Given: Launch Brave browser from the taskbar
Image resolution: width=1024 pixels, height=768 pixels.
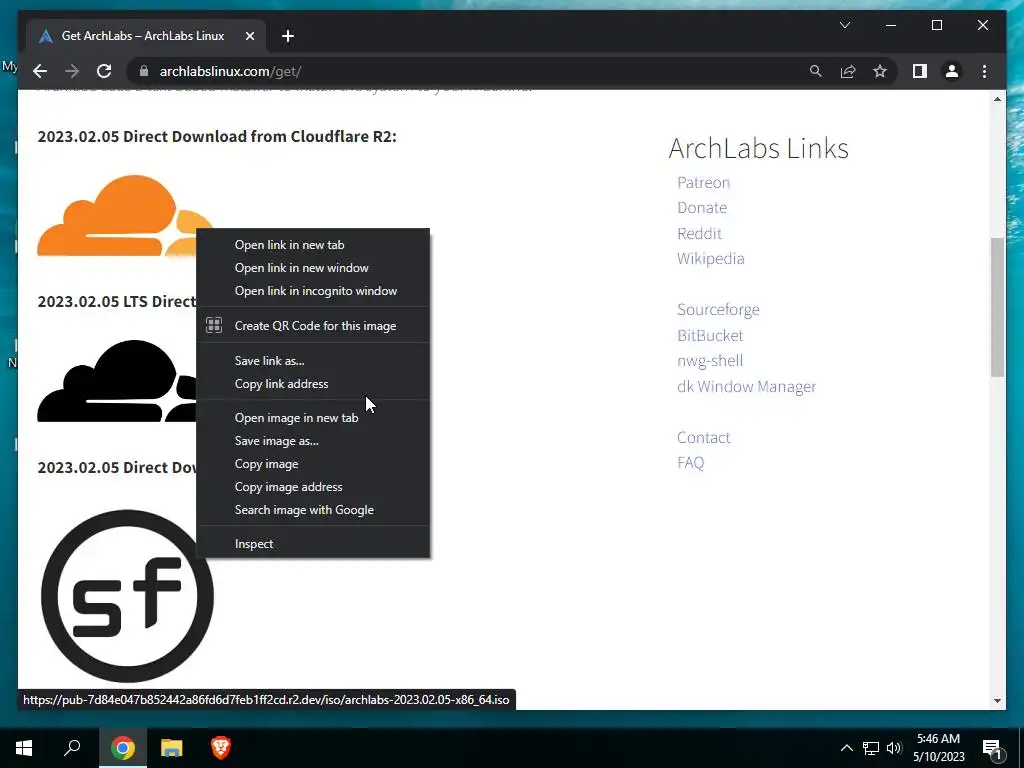Looking at the screenshot, I should coord(221,748).
